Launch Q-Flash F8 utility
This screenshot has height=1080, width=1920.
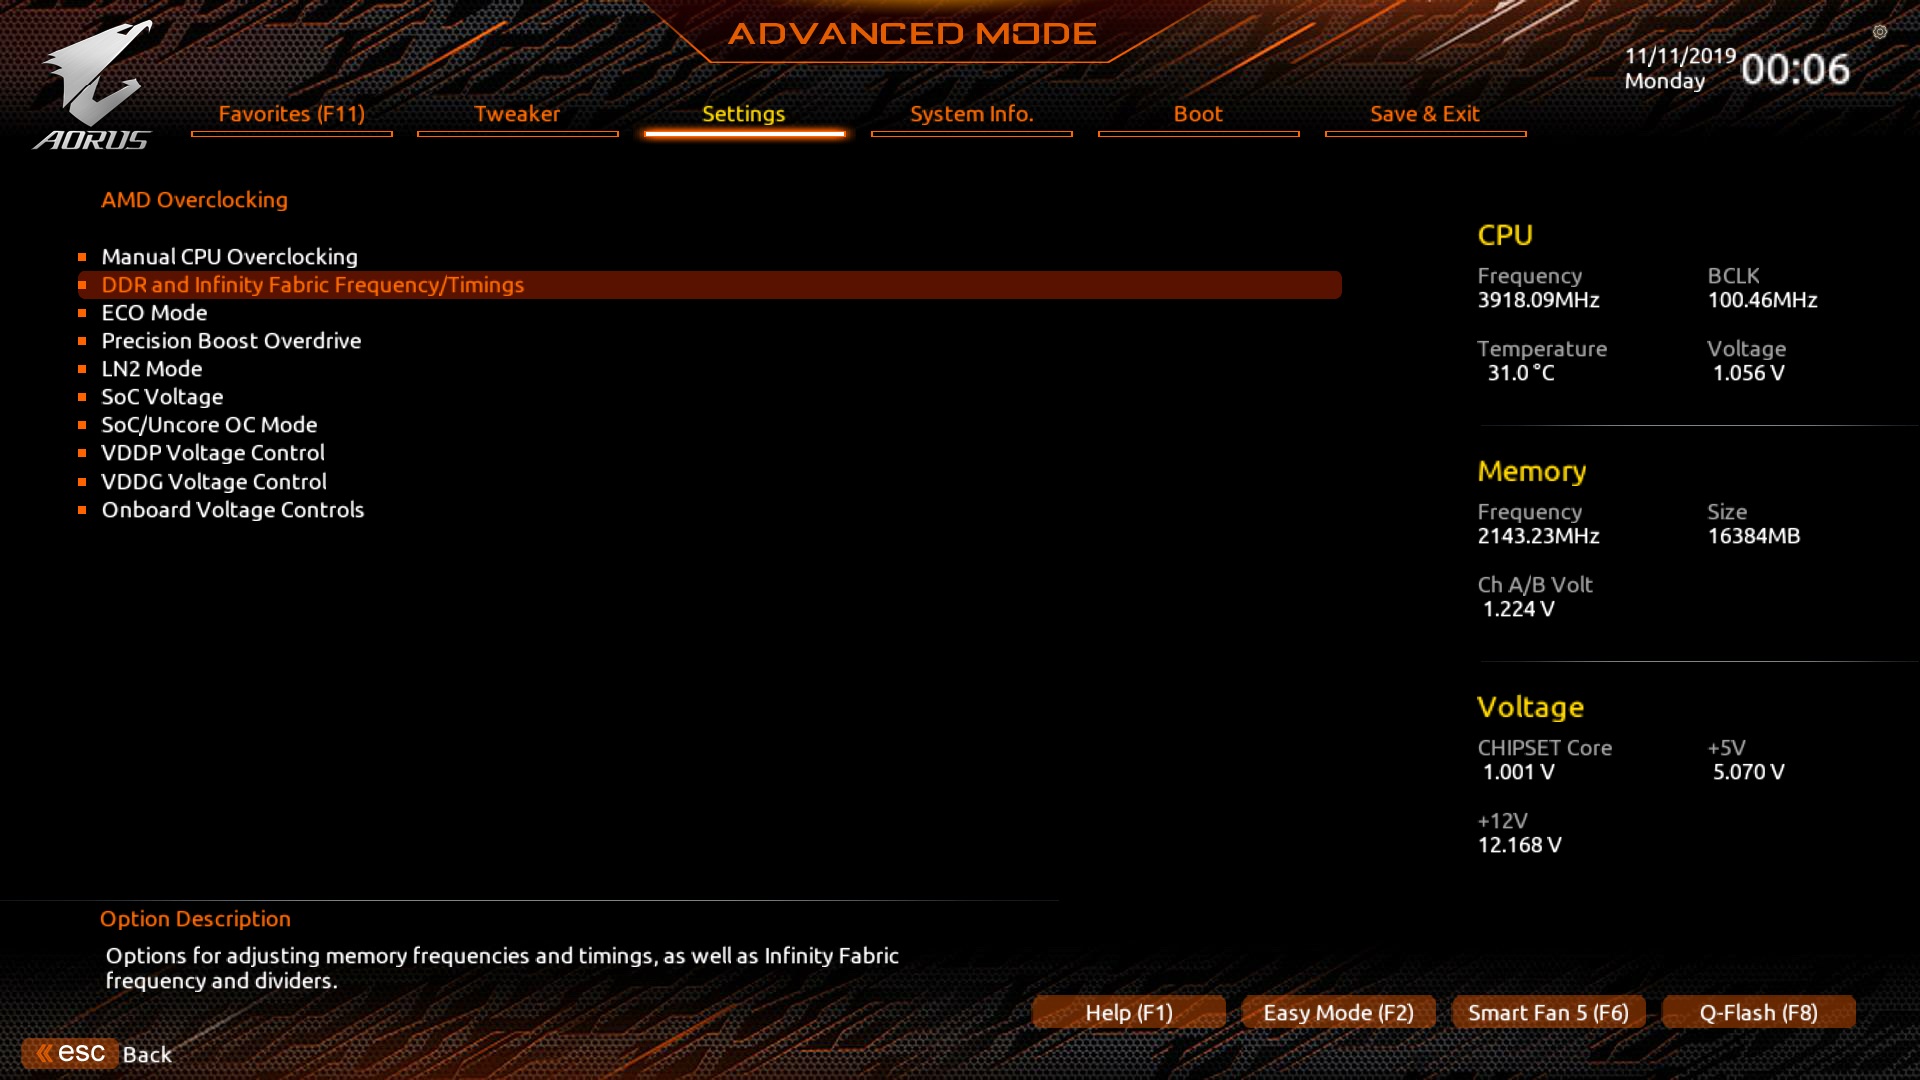pyautogui.click(x=1759, y=1011)
